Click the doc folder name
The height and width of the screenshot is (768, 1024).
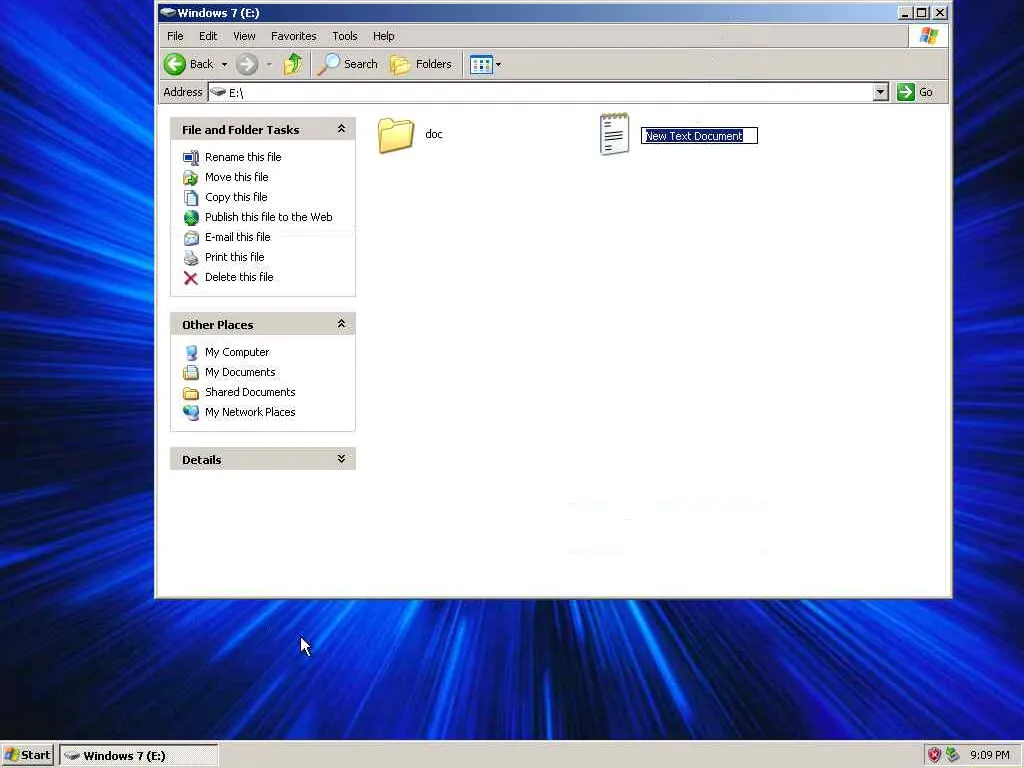434,134
